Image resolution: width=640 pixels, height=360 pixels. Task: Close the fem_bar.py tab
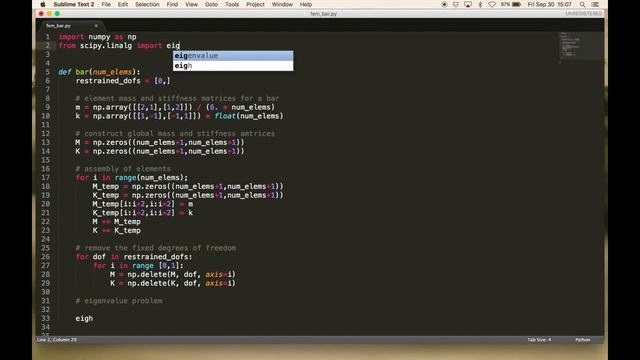[x=96, y=26]
